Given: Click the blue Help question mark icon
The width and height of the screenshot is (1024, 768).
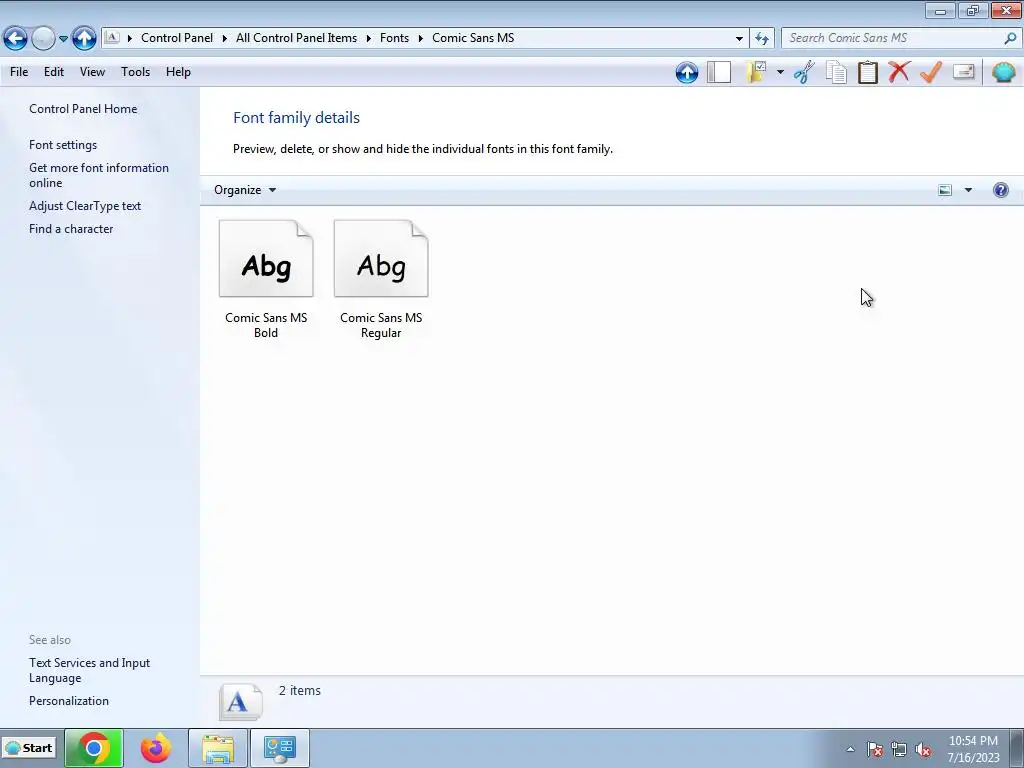Looking at the screenshot, I should point(1000,190).
